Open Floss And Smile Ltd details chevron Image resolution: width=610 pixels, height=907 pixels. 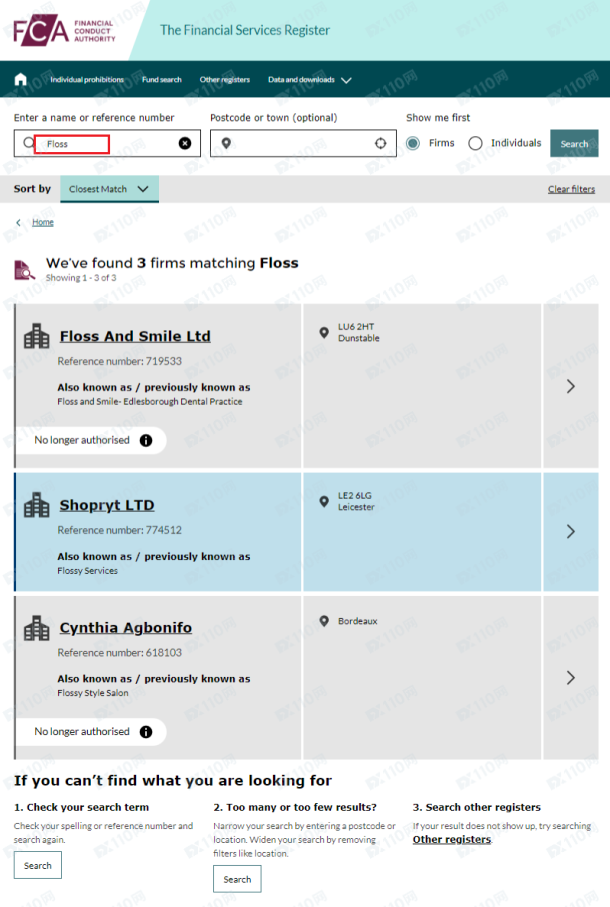tap(571, 386)
